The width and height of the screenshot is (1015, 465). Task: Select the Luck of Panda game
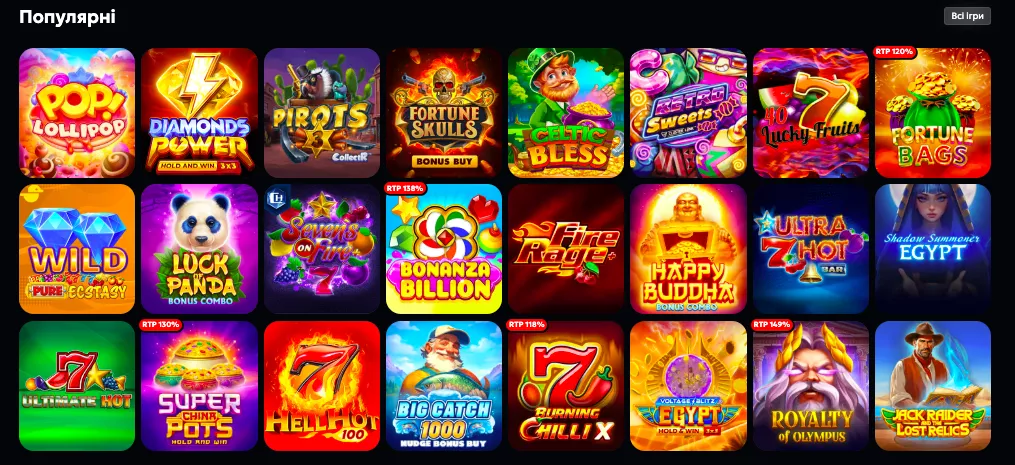click(x=199, y=249)
